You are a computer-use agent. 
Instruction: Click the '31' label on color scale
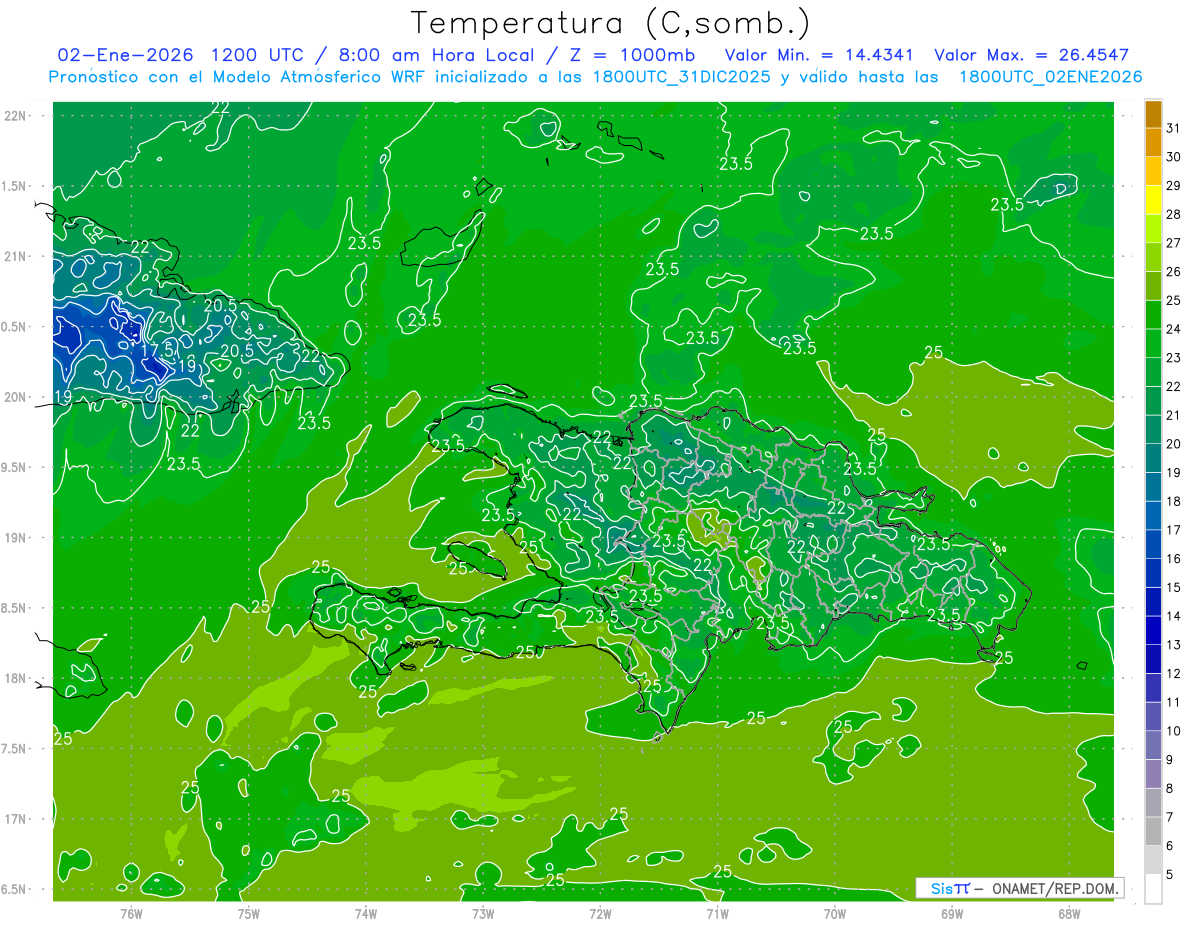click(1174, 128)
